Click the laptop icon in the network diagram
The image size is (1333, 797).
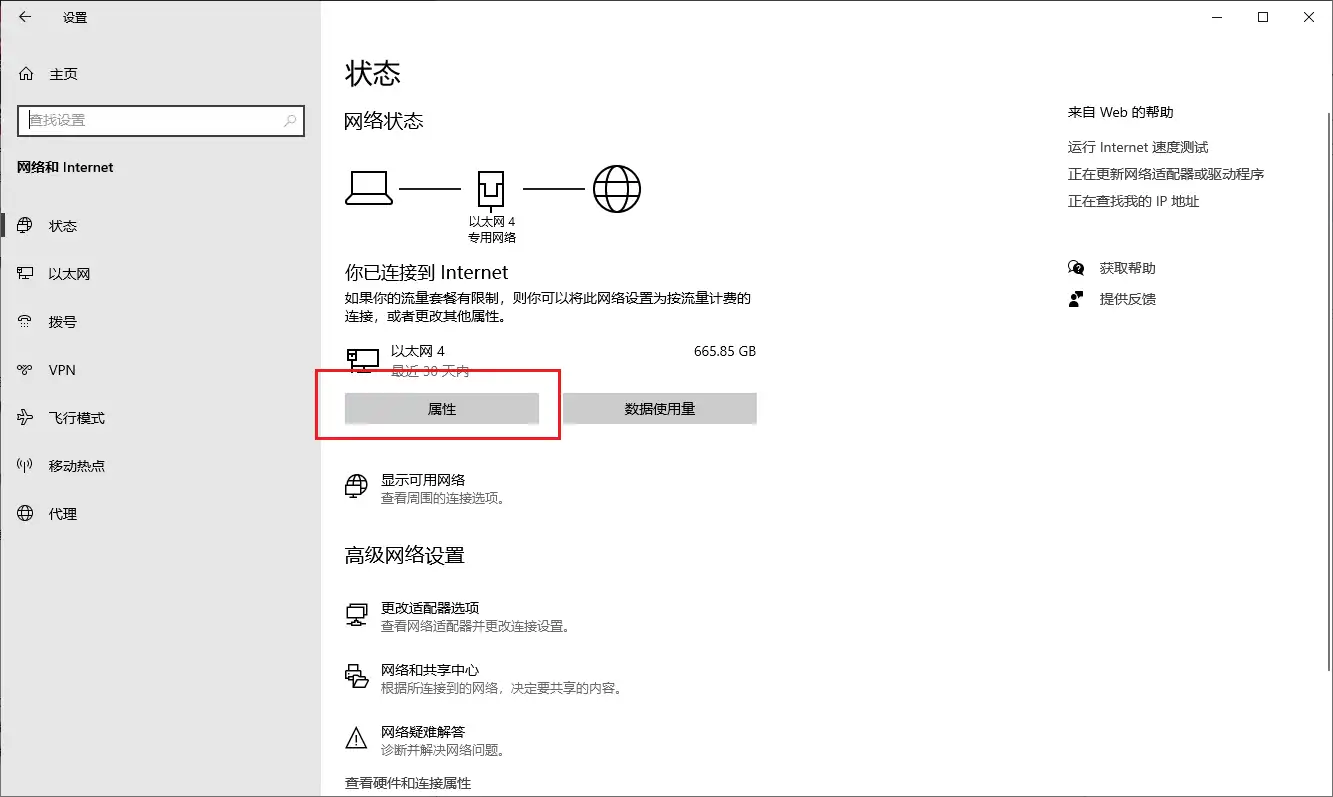tap(368, 188)
